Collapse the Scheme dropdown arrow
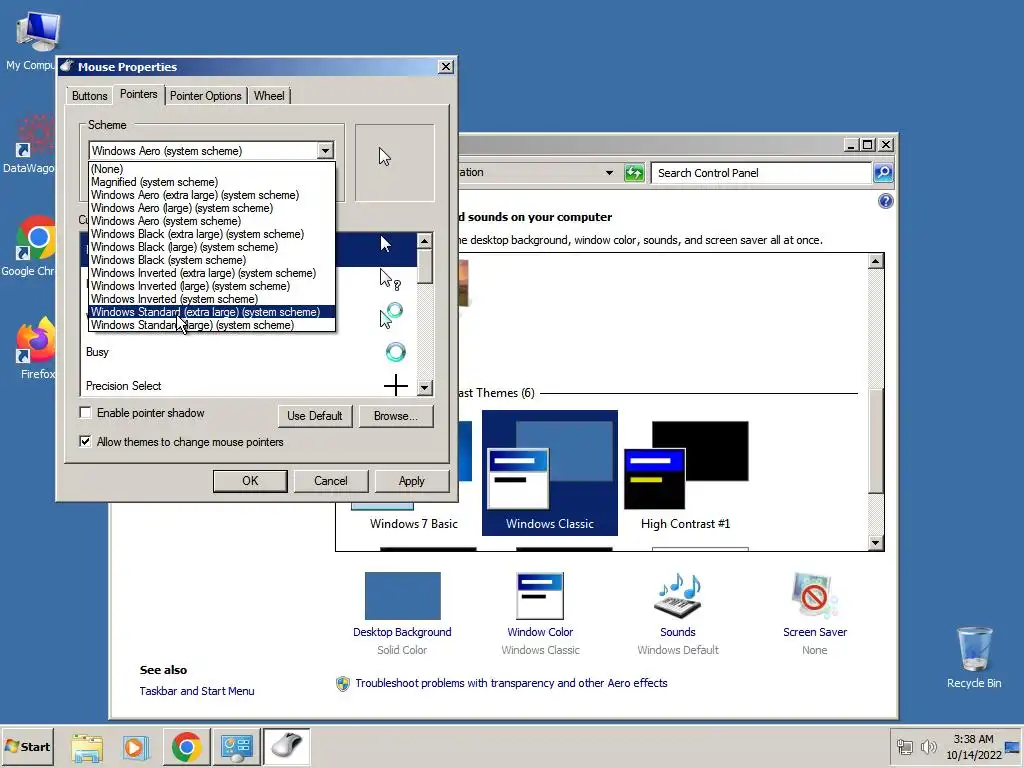The width and height of the screenshot is (1024, 768). [325, 151]
